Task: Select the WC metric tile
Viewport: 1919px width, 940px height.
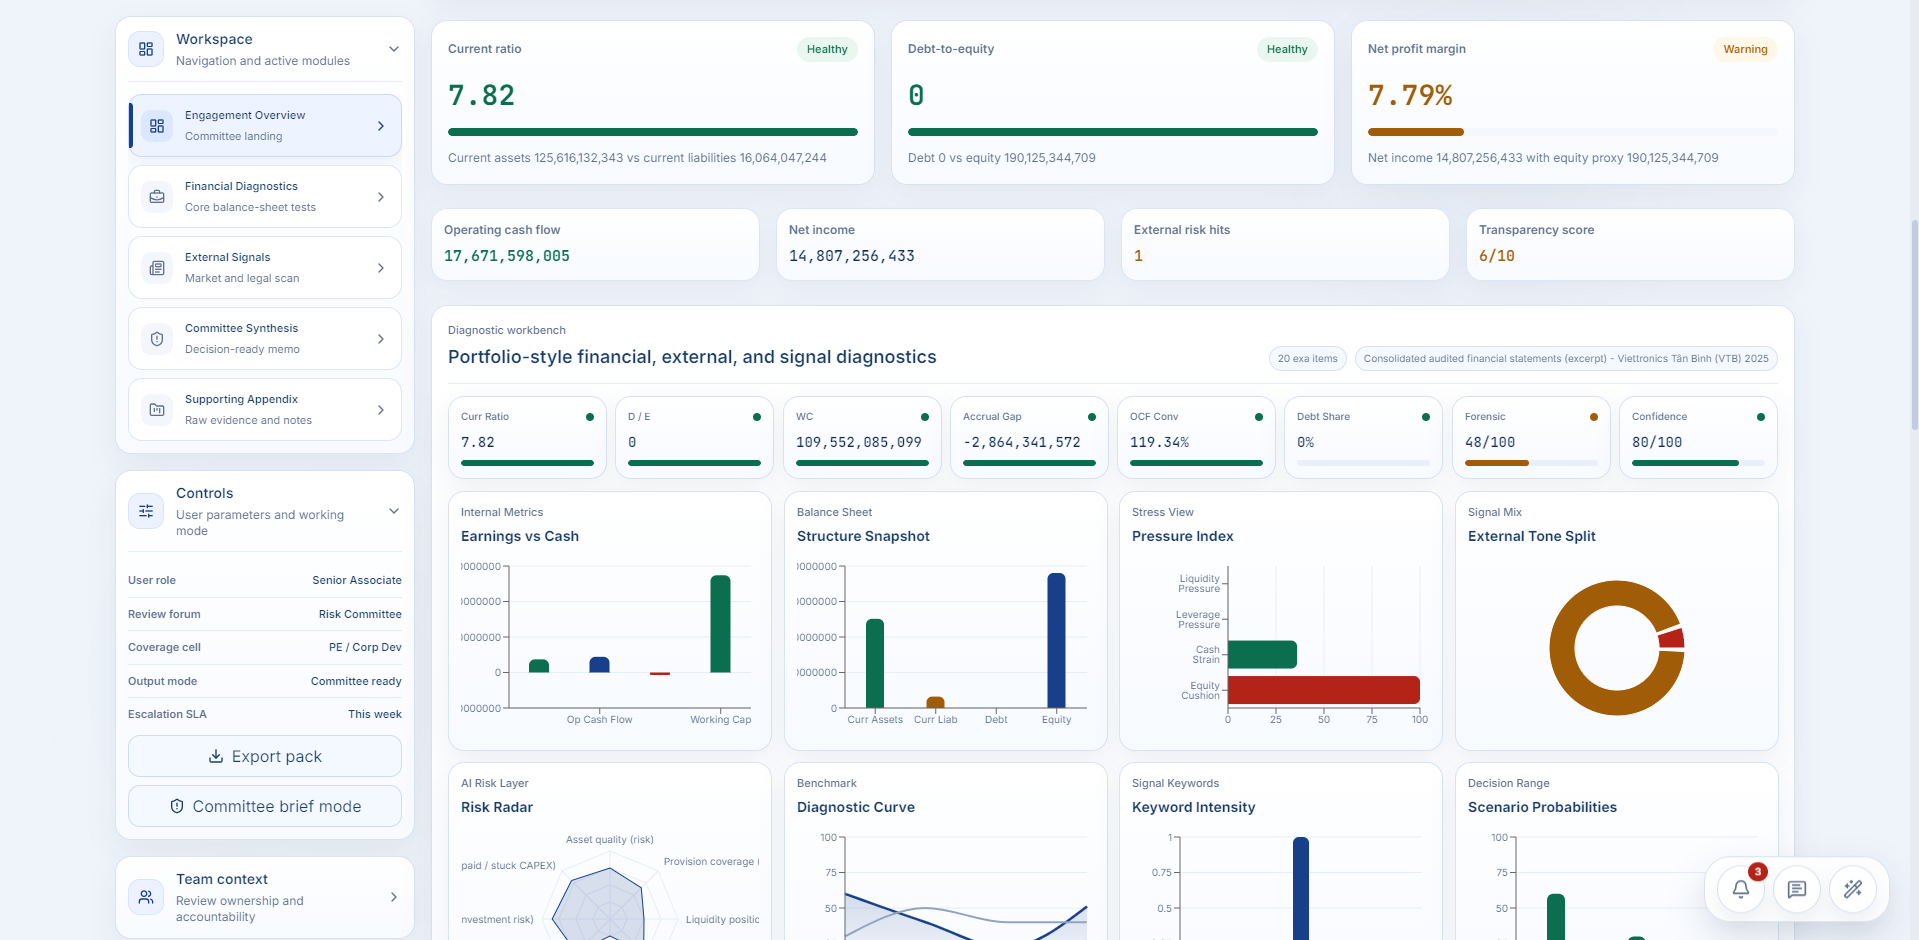Action: 862,437
